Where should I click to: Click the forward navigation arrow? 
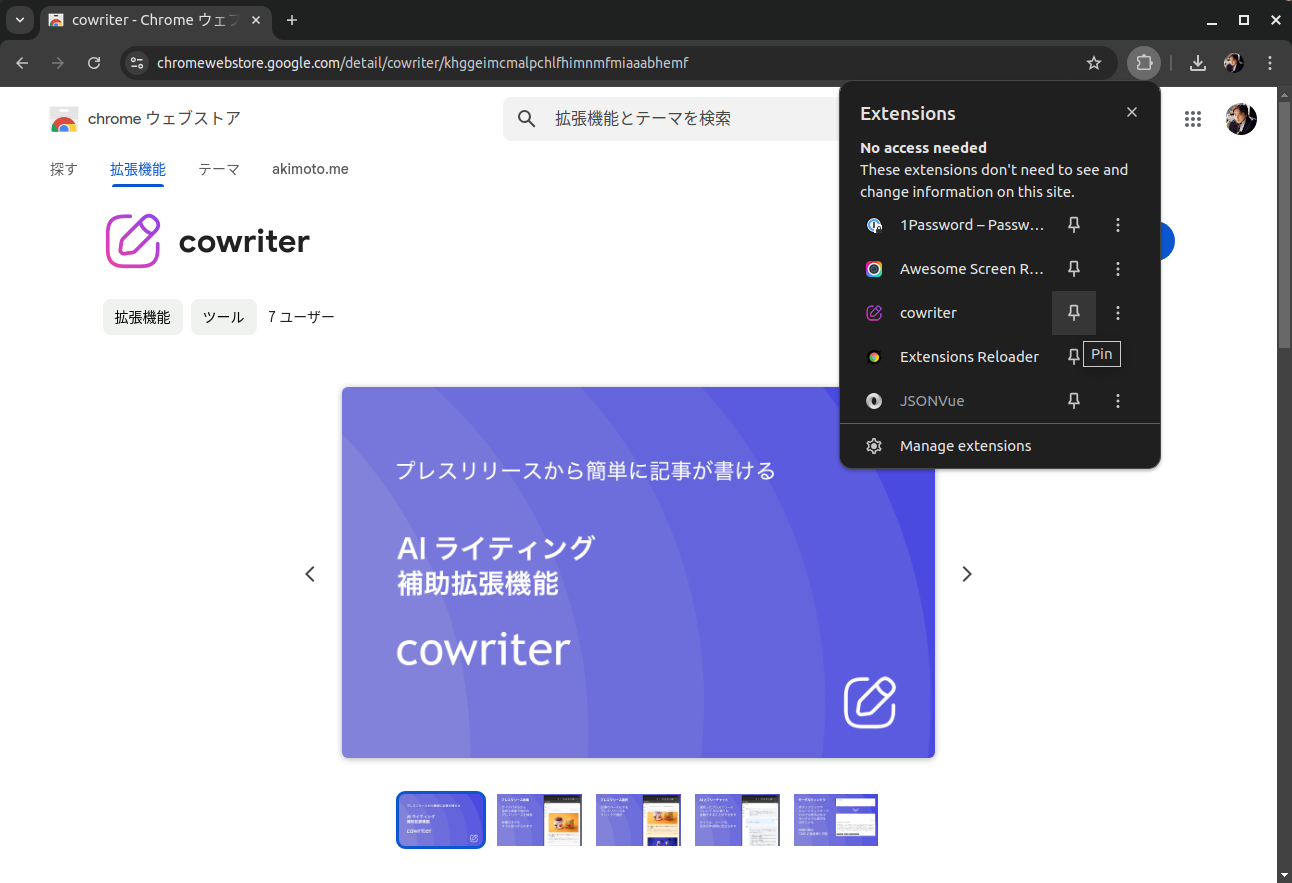(58, 63)
